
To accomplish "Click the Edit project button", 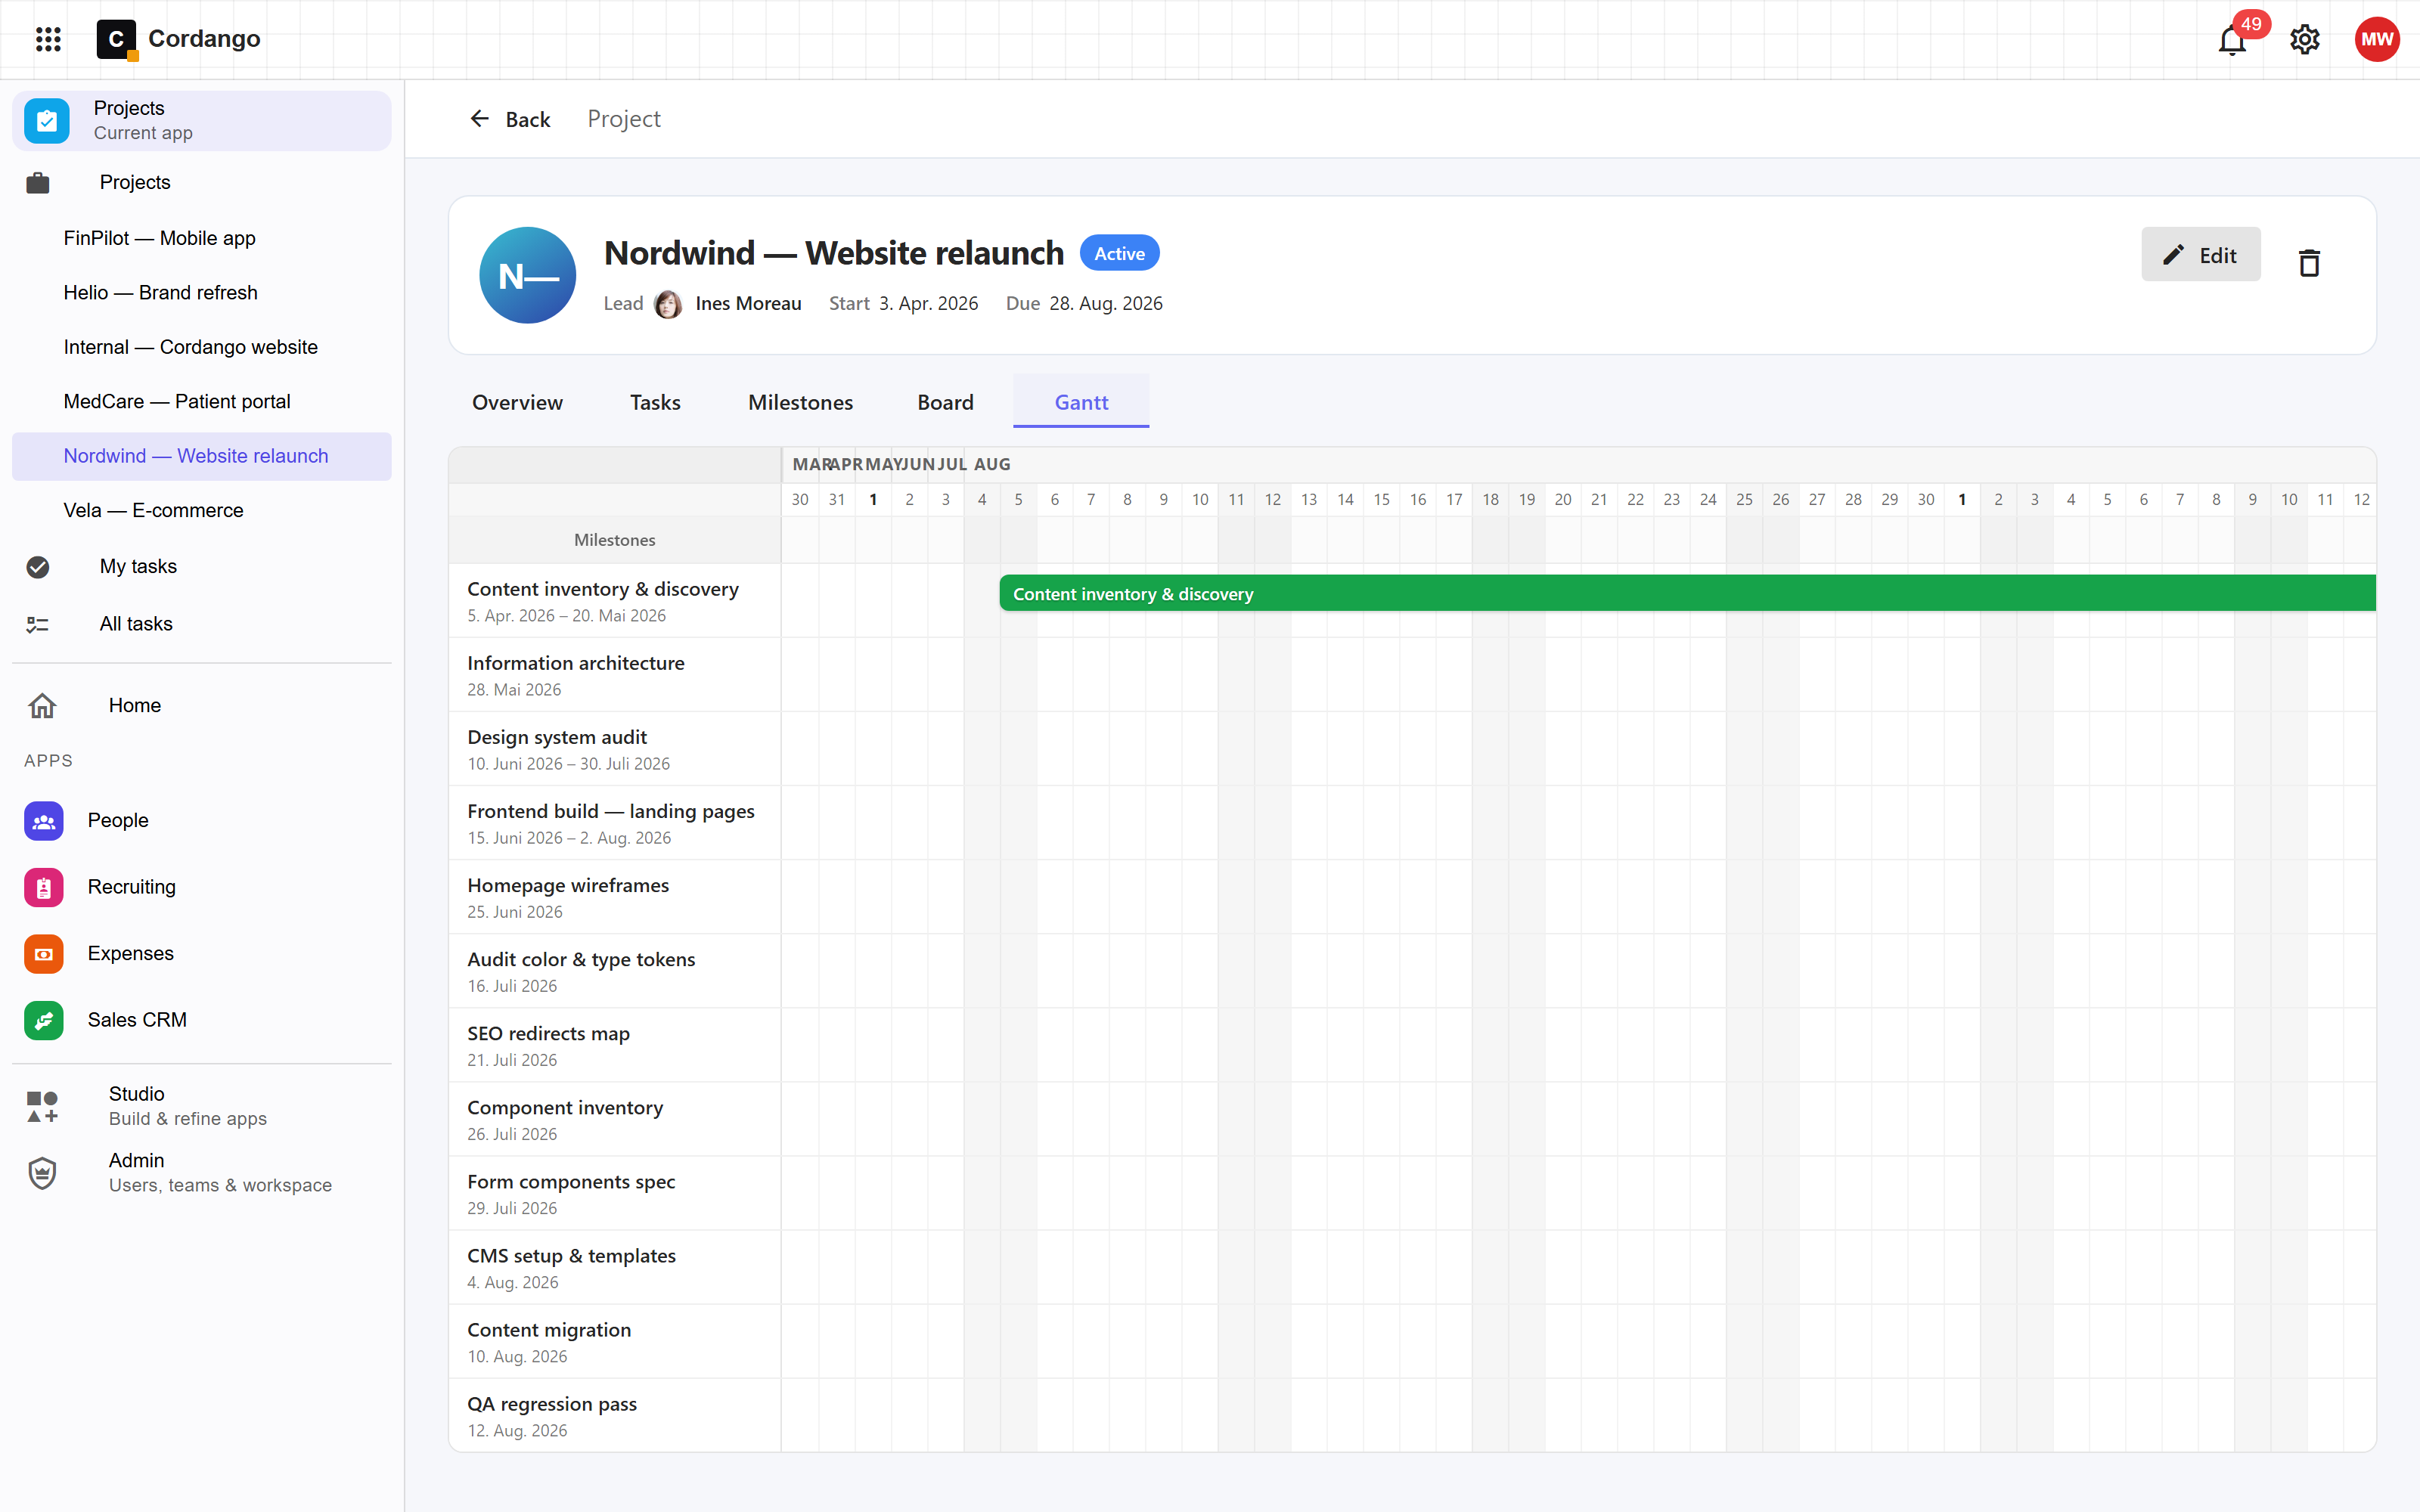I will 2200,255.
